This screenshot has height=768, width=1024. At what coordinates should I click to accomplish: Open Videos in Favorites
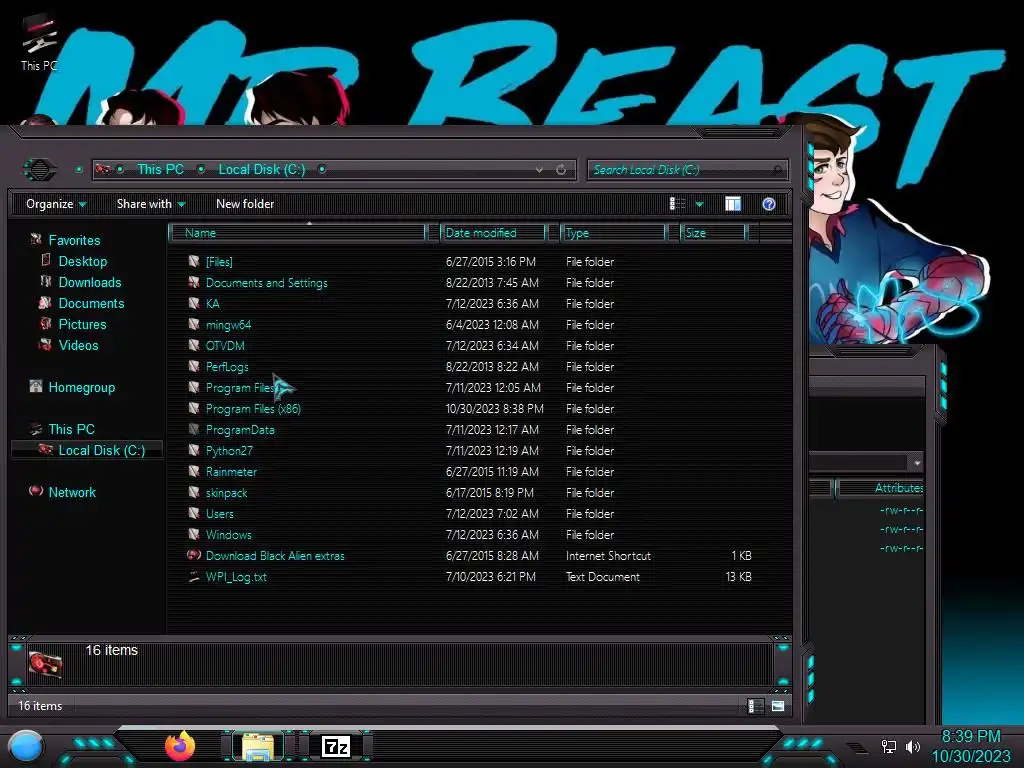tap(78, 345)
